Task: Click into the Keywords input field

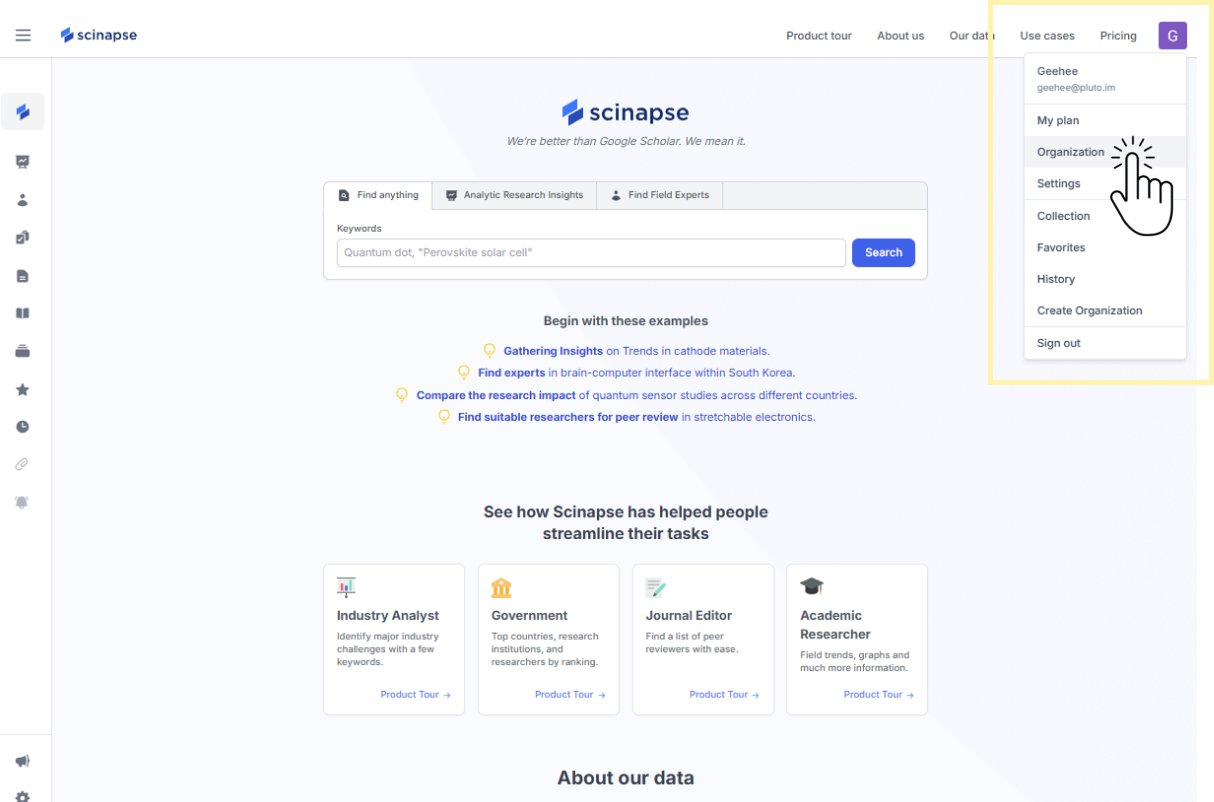Action: (x=591, y=253)
